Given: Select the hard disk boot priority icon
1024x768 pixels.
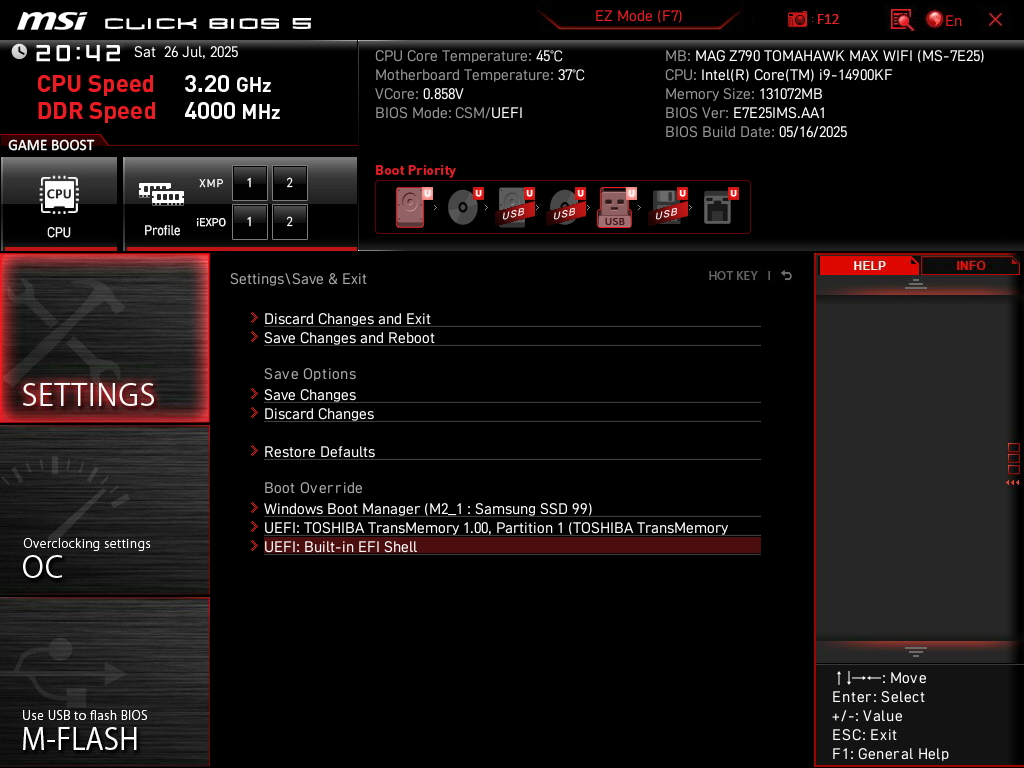Looking at the screenshot, I should click(411, 207).
